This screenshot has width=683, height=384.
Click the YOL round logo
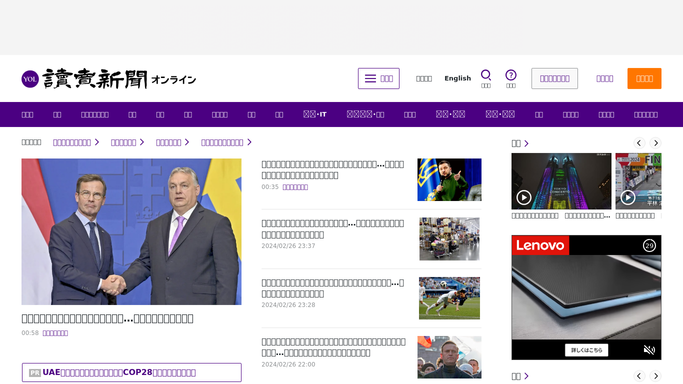30,79
